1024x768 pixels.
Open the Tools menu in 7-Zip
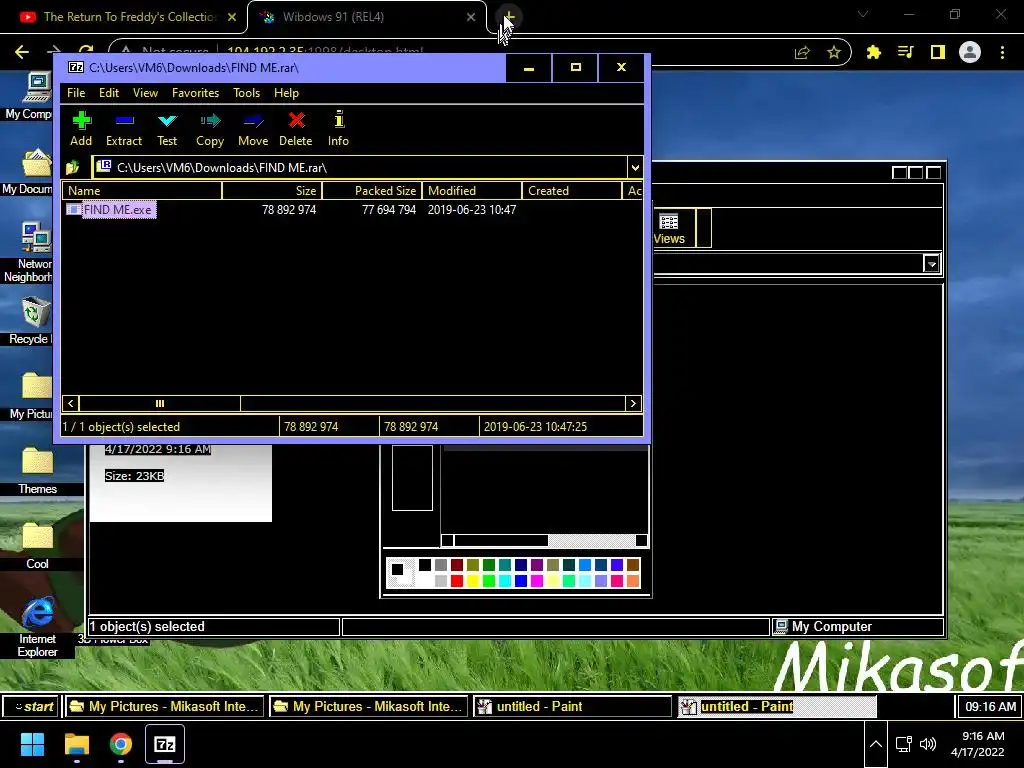[247, 93]
